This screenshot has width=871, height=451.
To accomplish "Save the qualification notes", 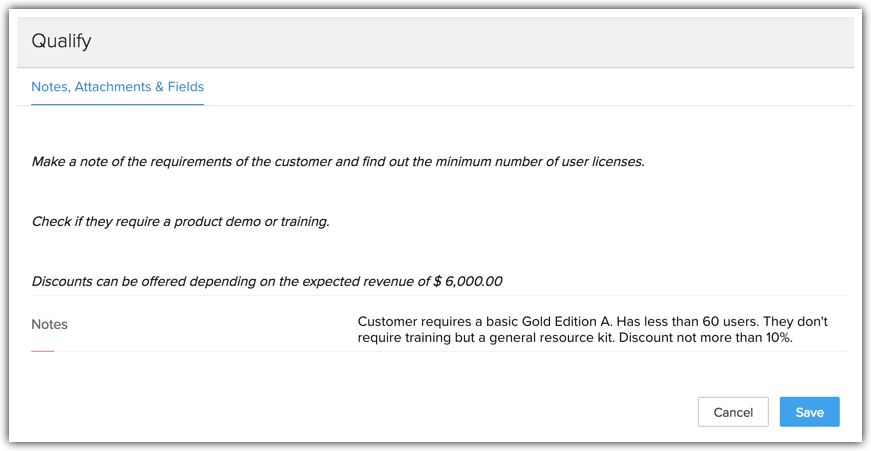I will point(809,412).
